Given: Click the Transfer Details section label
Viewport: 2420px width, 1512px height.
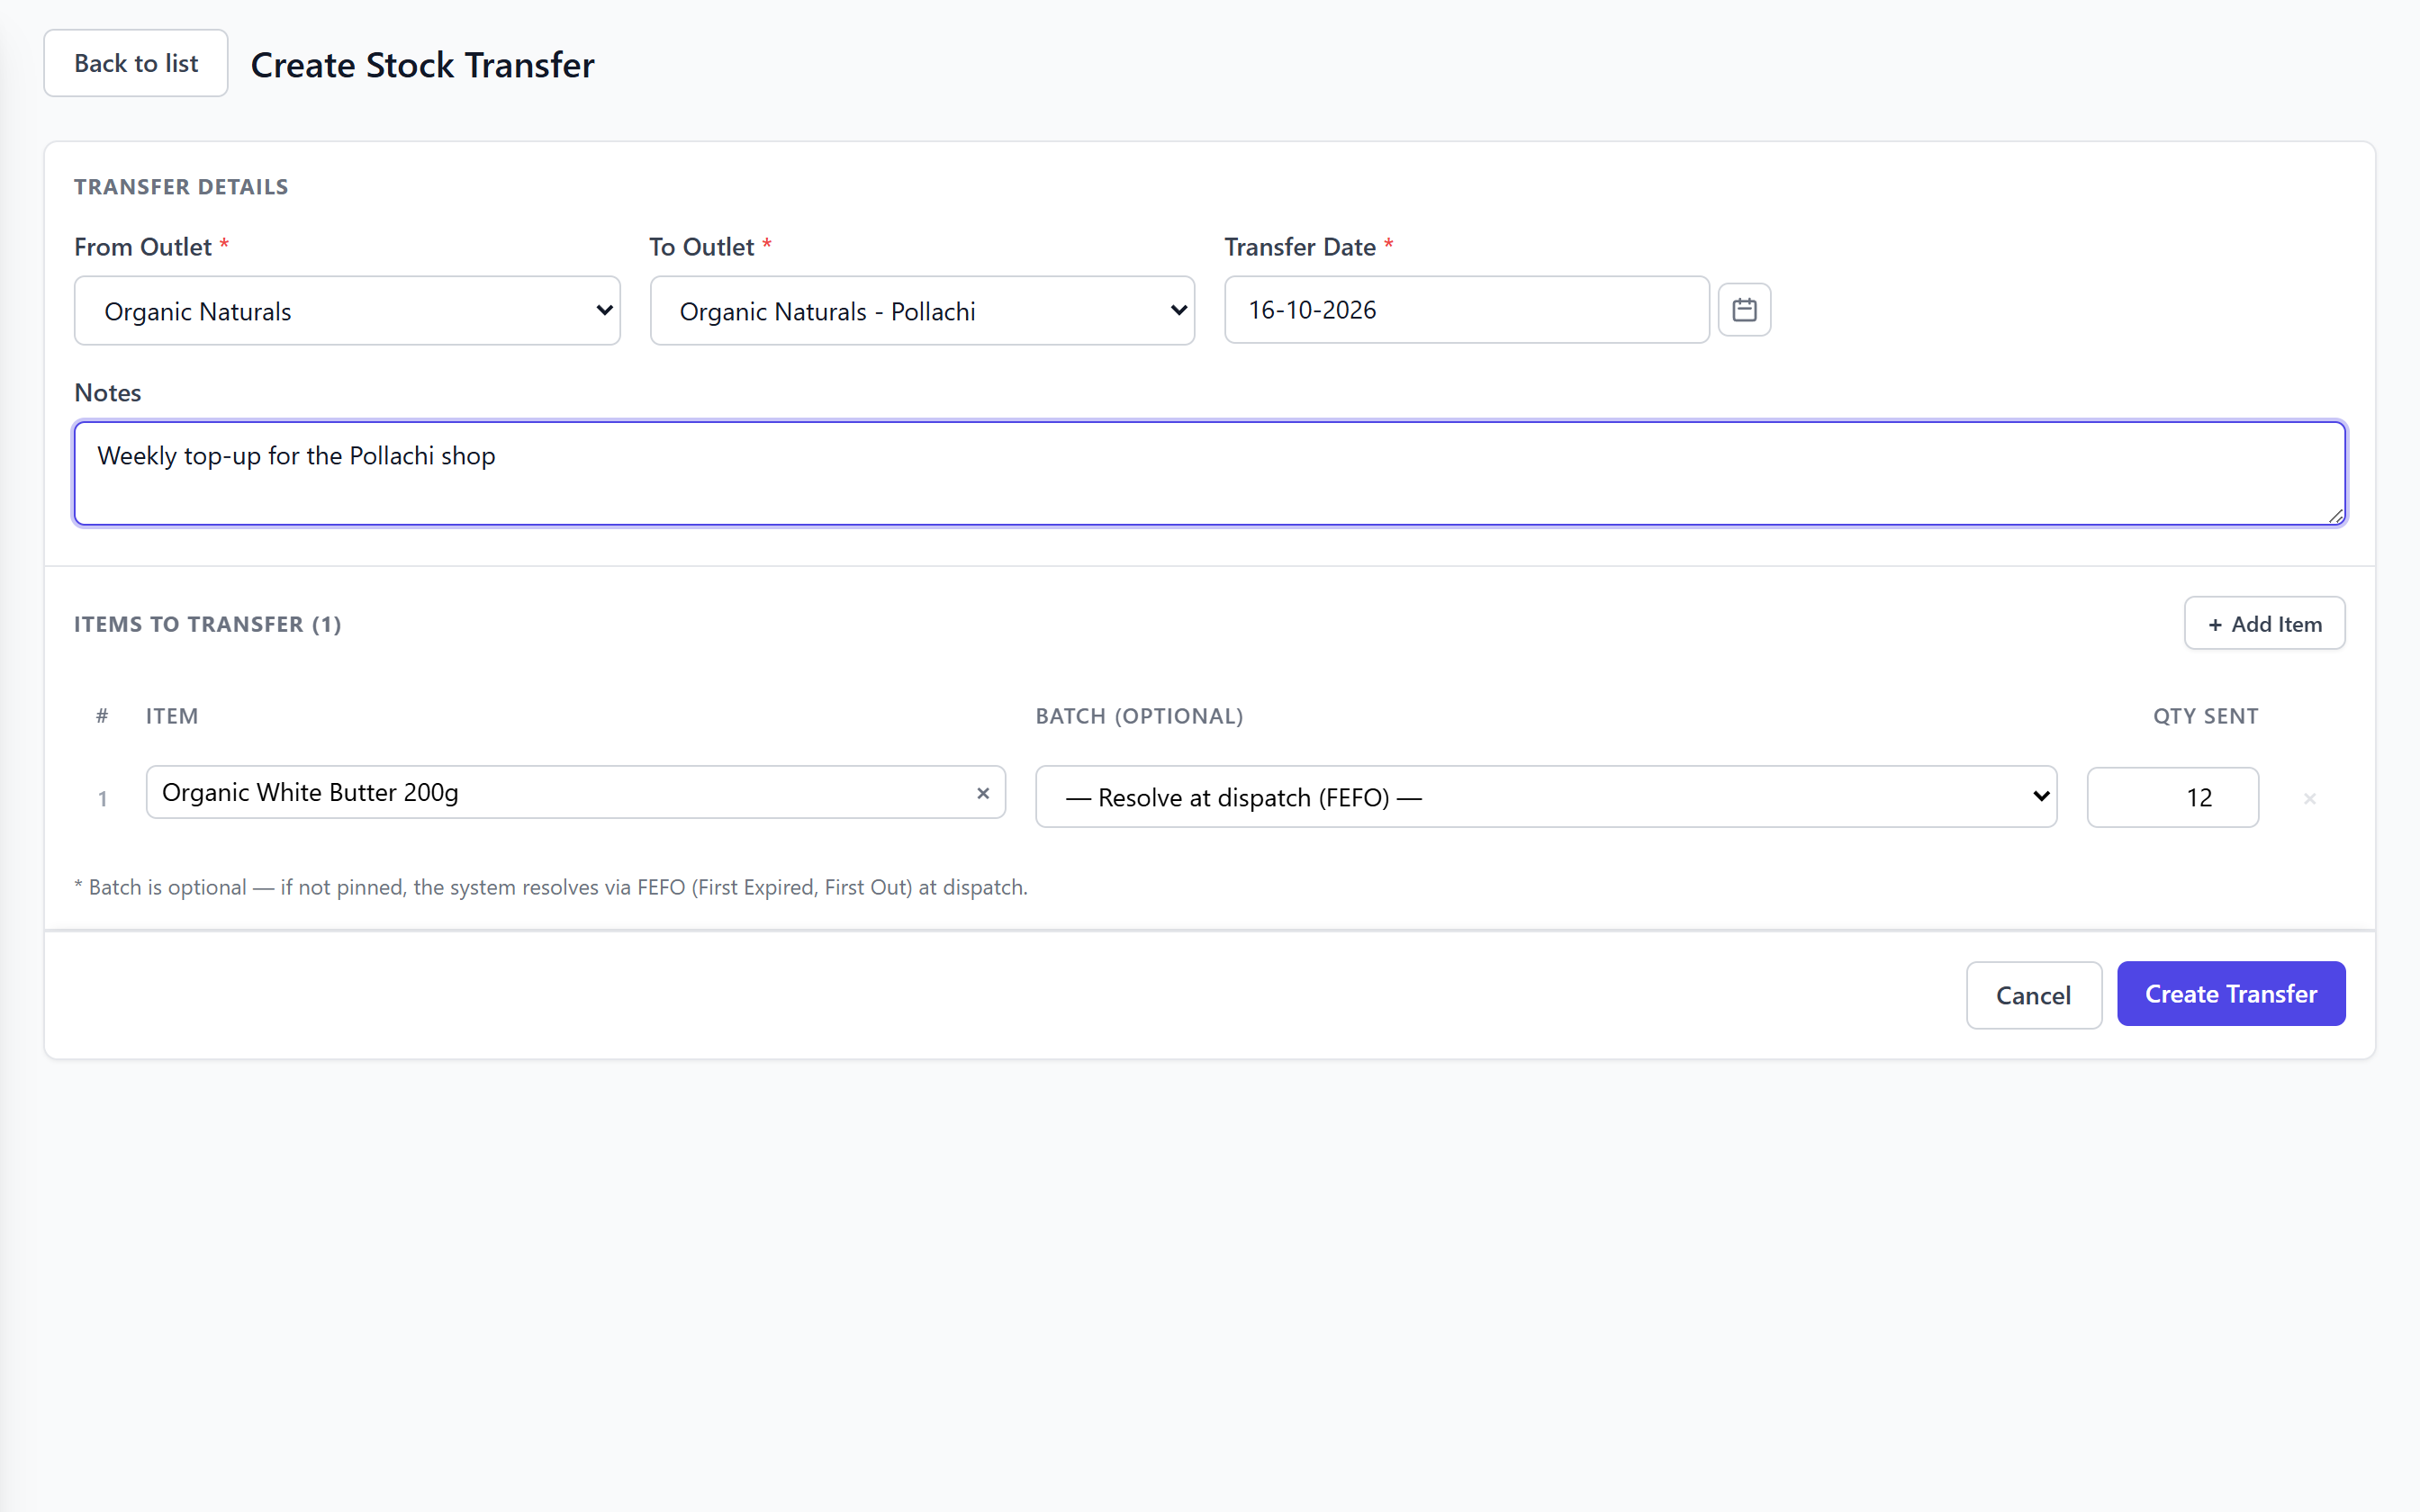Looking at the screenshot, I should (x=181, y=187).
